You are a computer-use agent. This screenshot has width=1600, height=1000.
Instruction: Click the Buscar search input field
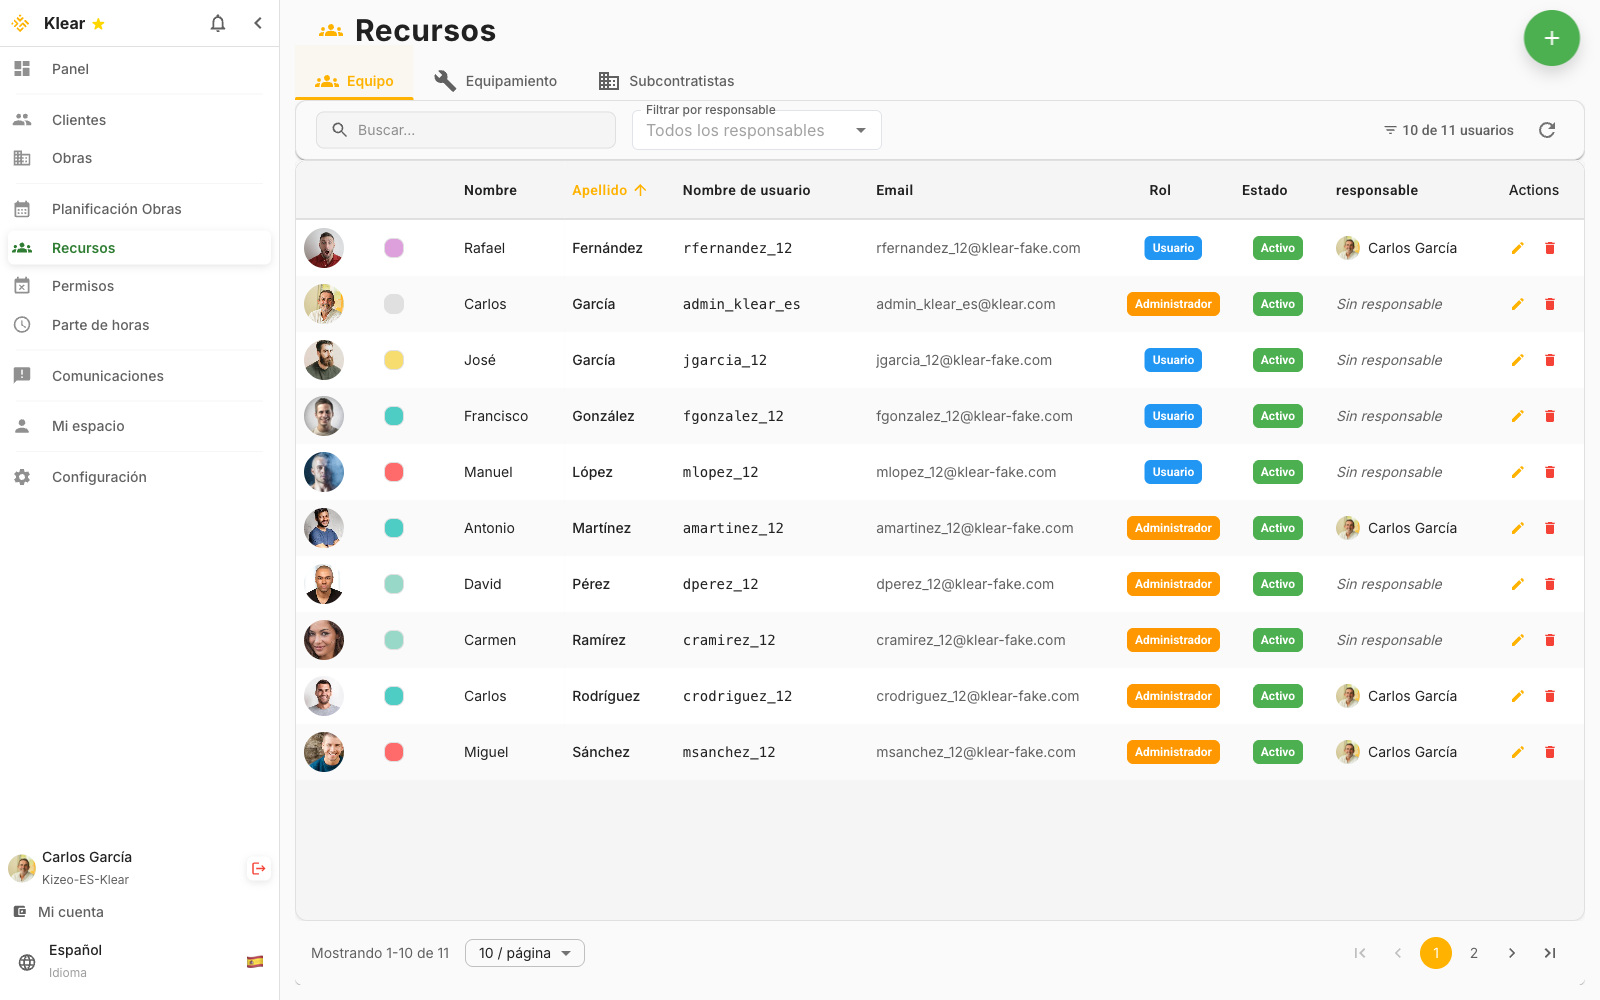click(x=466, y=130)
